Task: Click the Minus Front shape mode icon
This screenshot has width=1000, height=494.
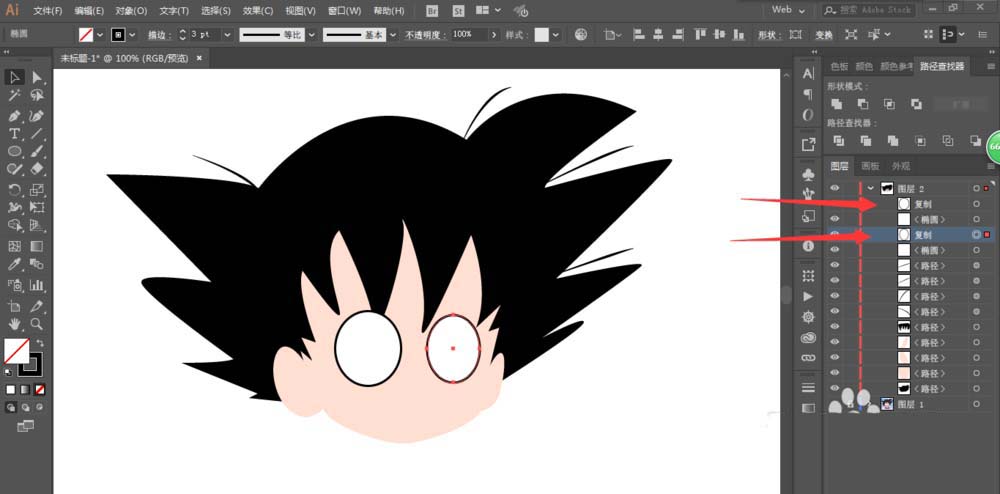Action: click(863, 104)
